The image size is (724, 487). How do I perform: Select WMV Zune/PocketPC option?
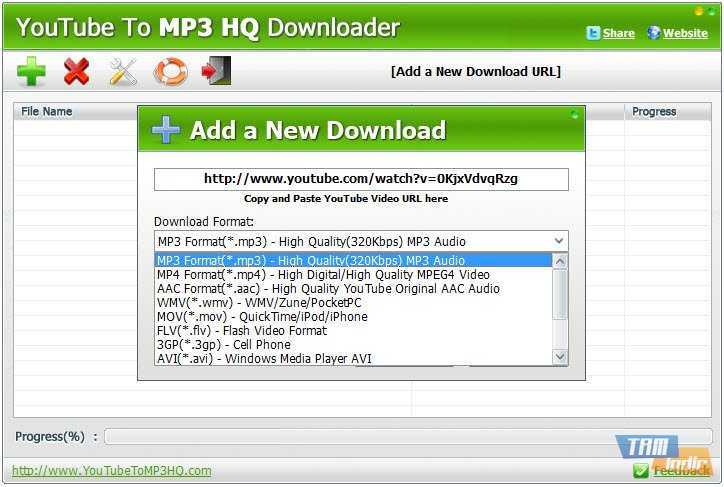click(353, 303)
